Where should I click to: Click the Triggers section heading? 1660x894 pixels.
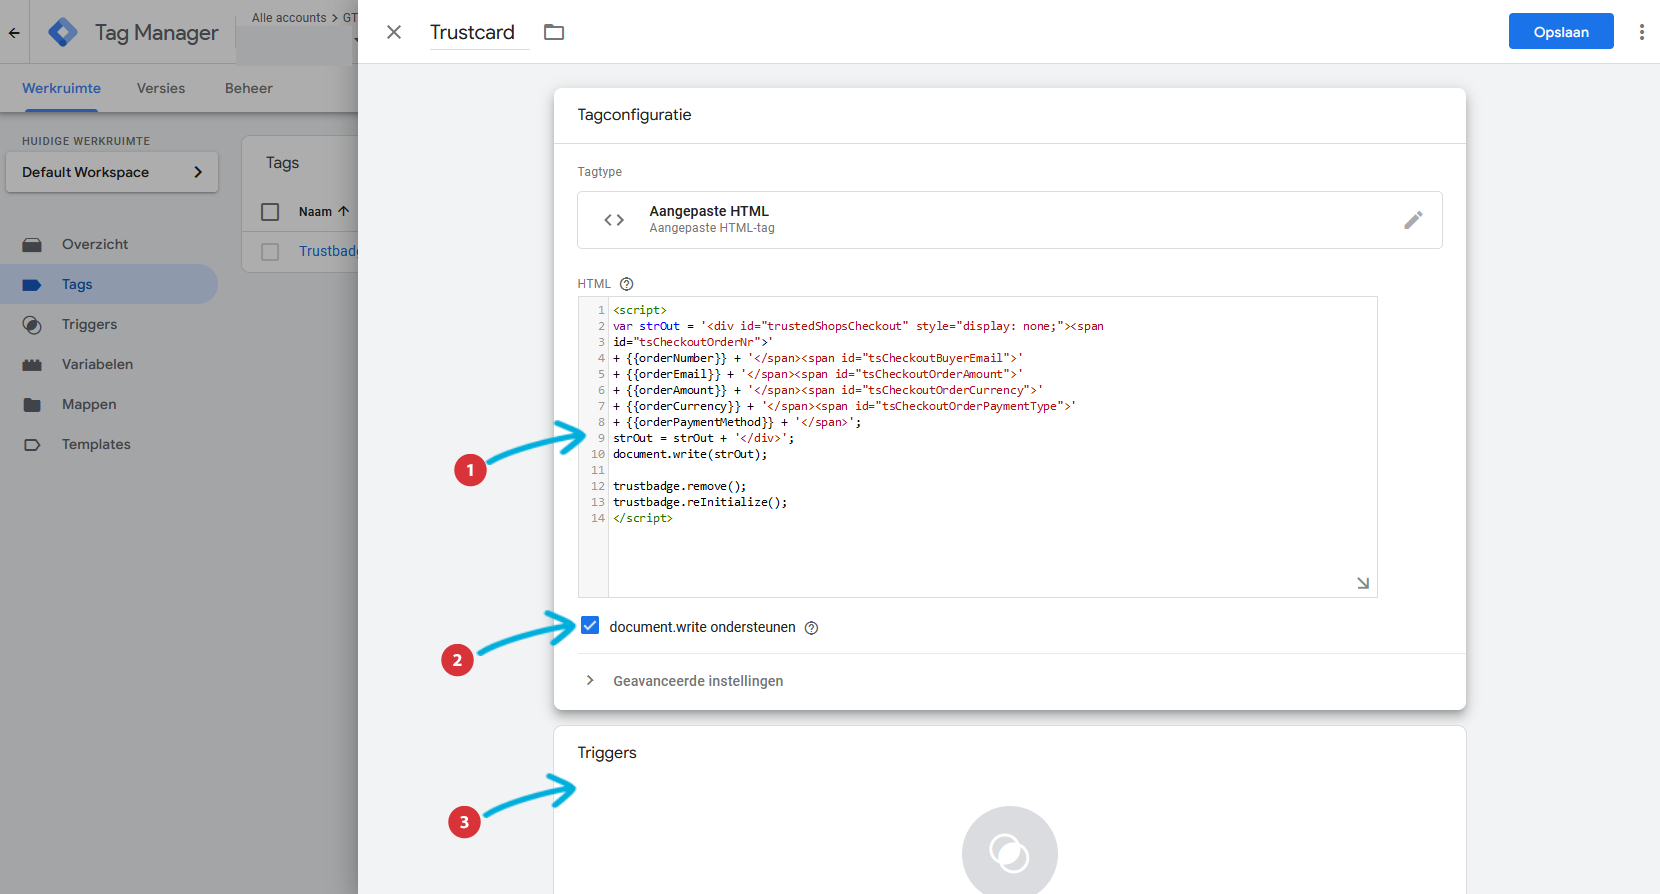pyautogui.click(x=607, y=753)
